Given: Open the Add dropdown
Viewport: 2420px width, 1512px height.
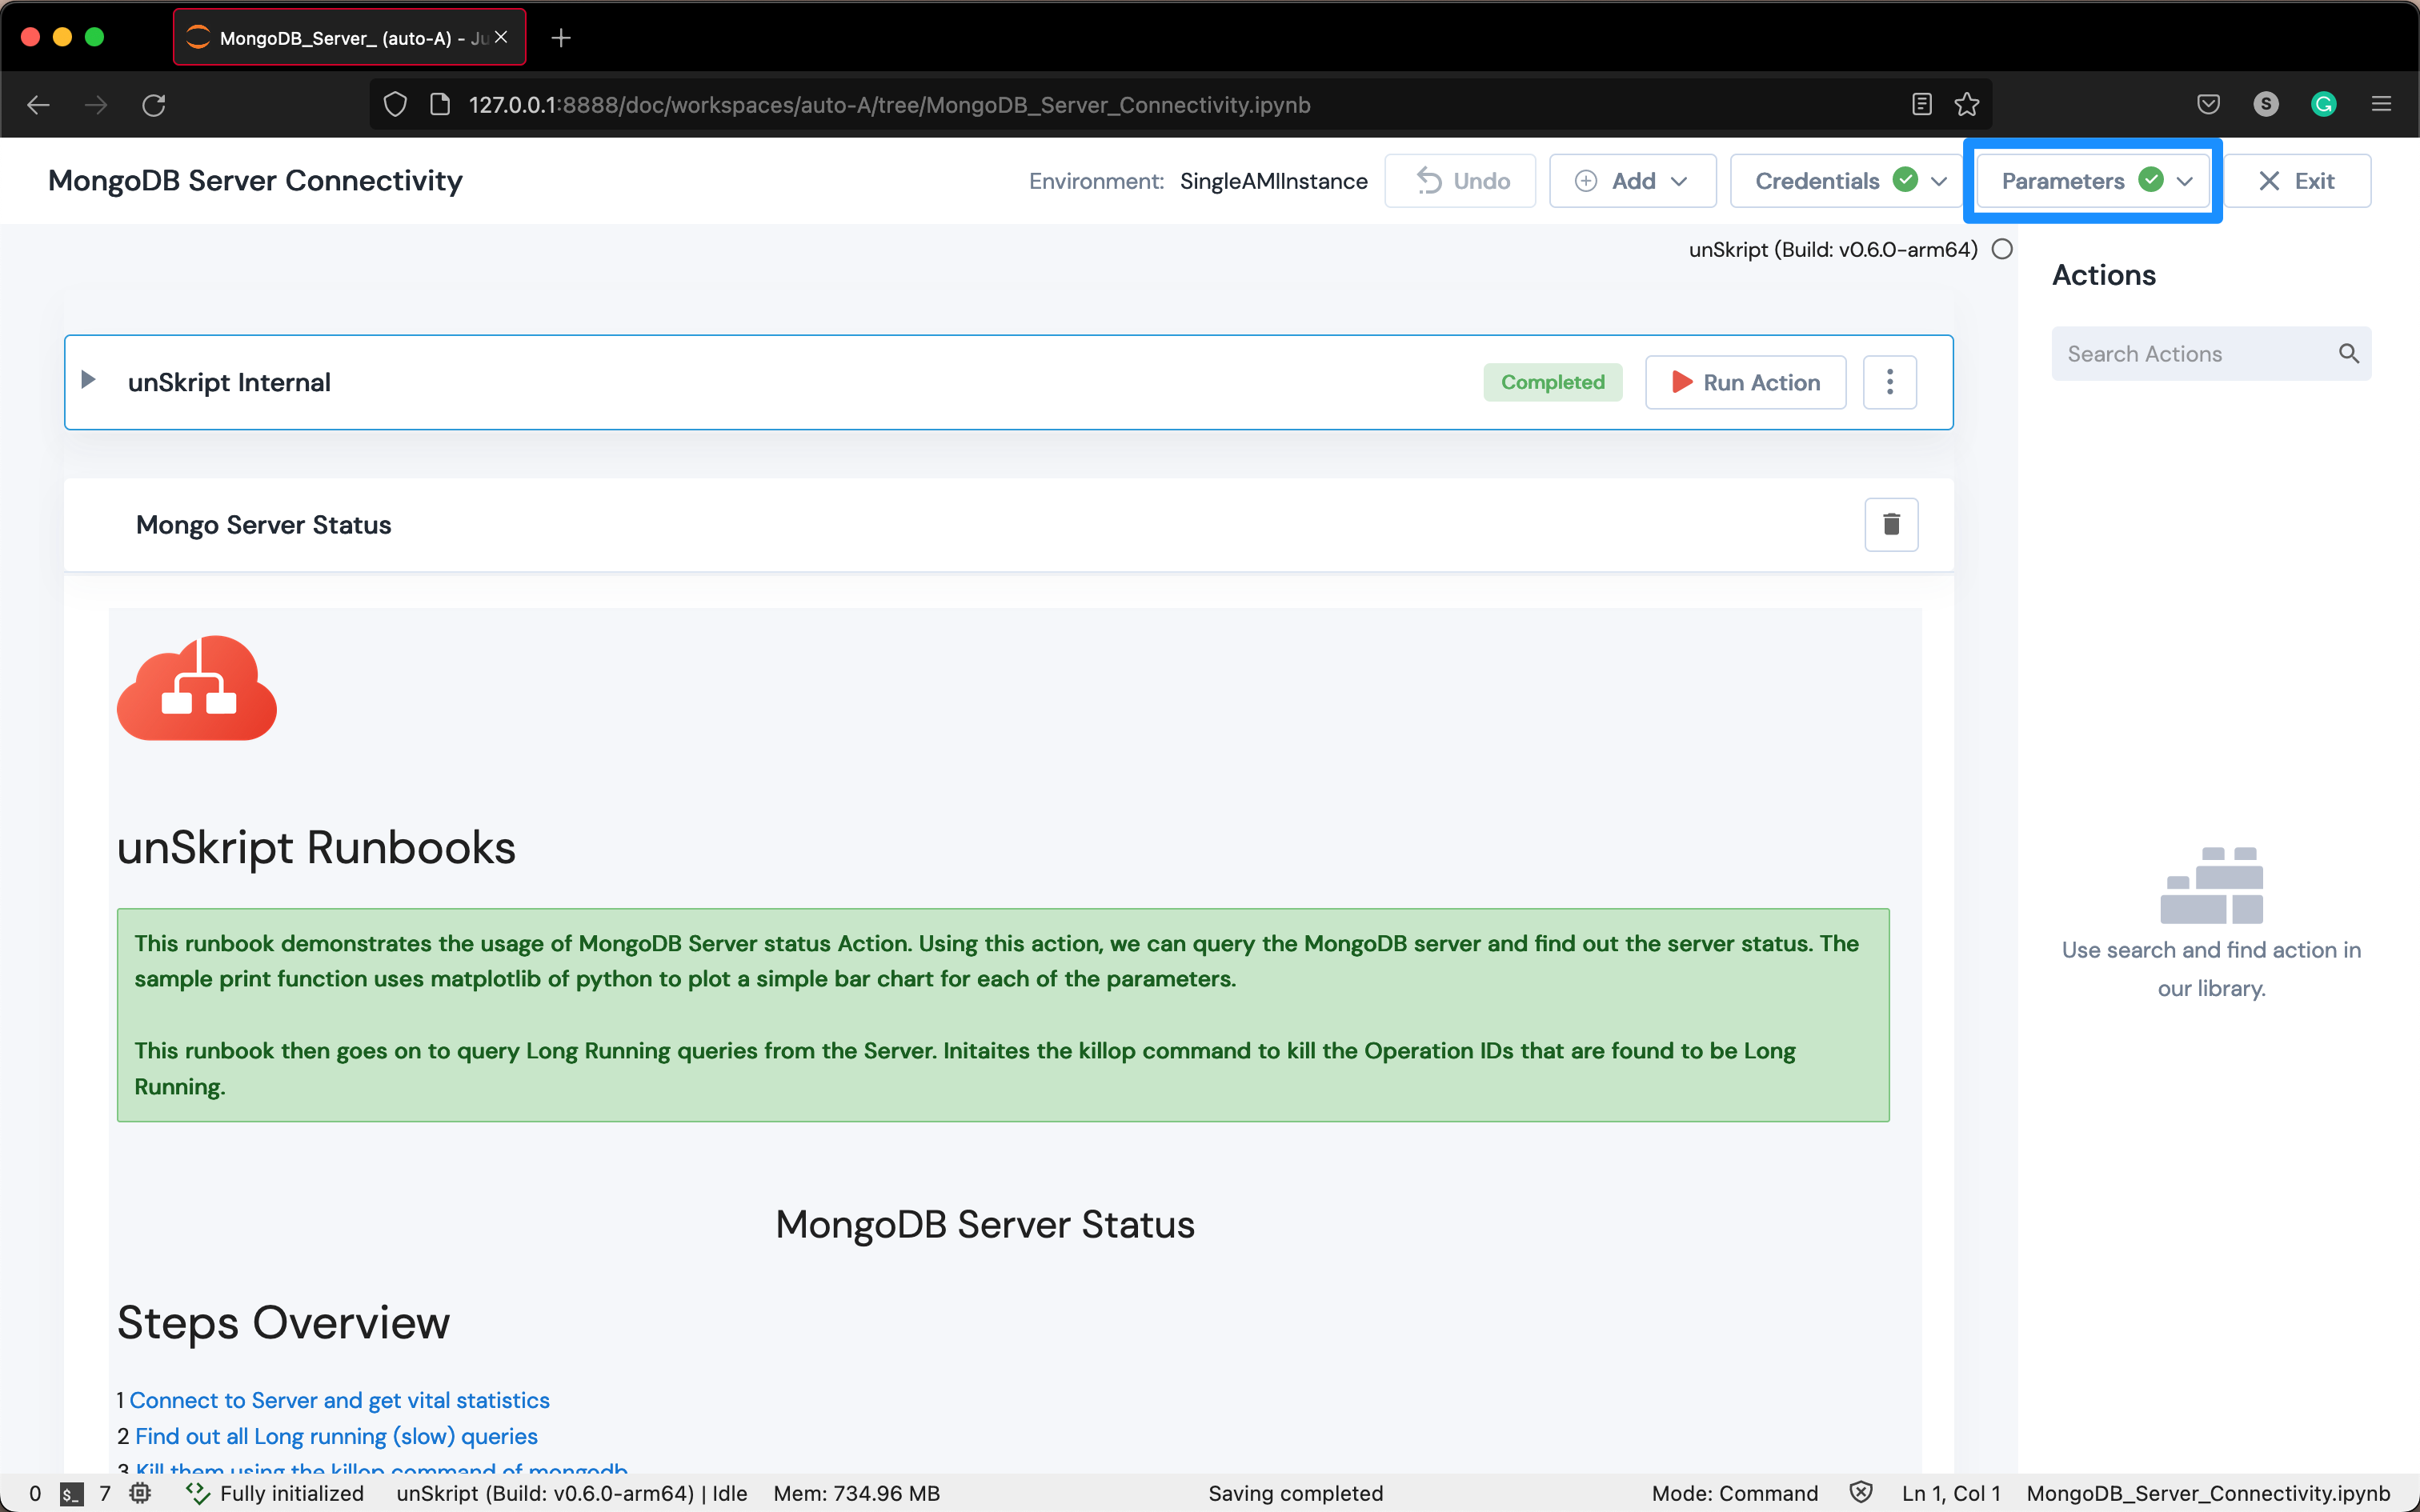Looking at the screenshot, I should pos(1632,181).
